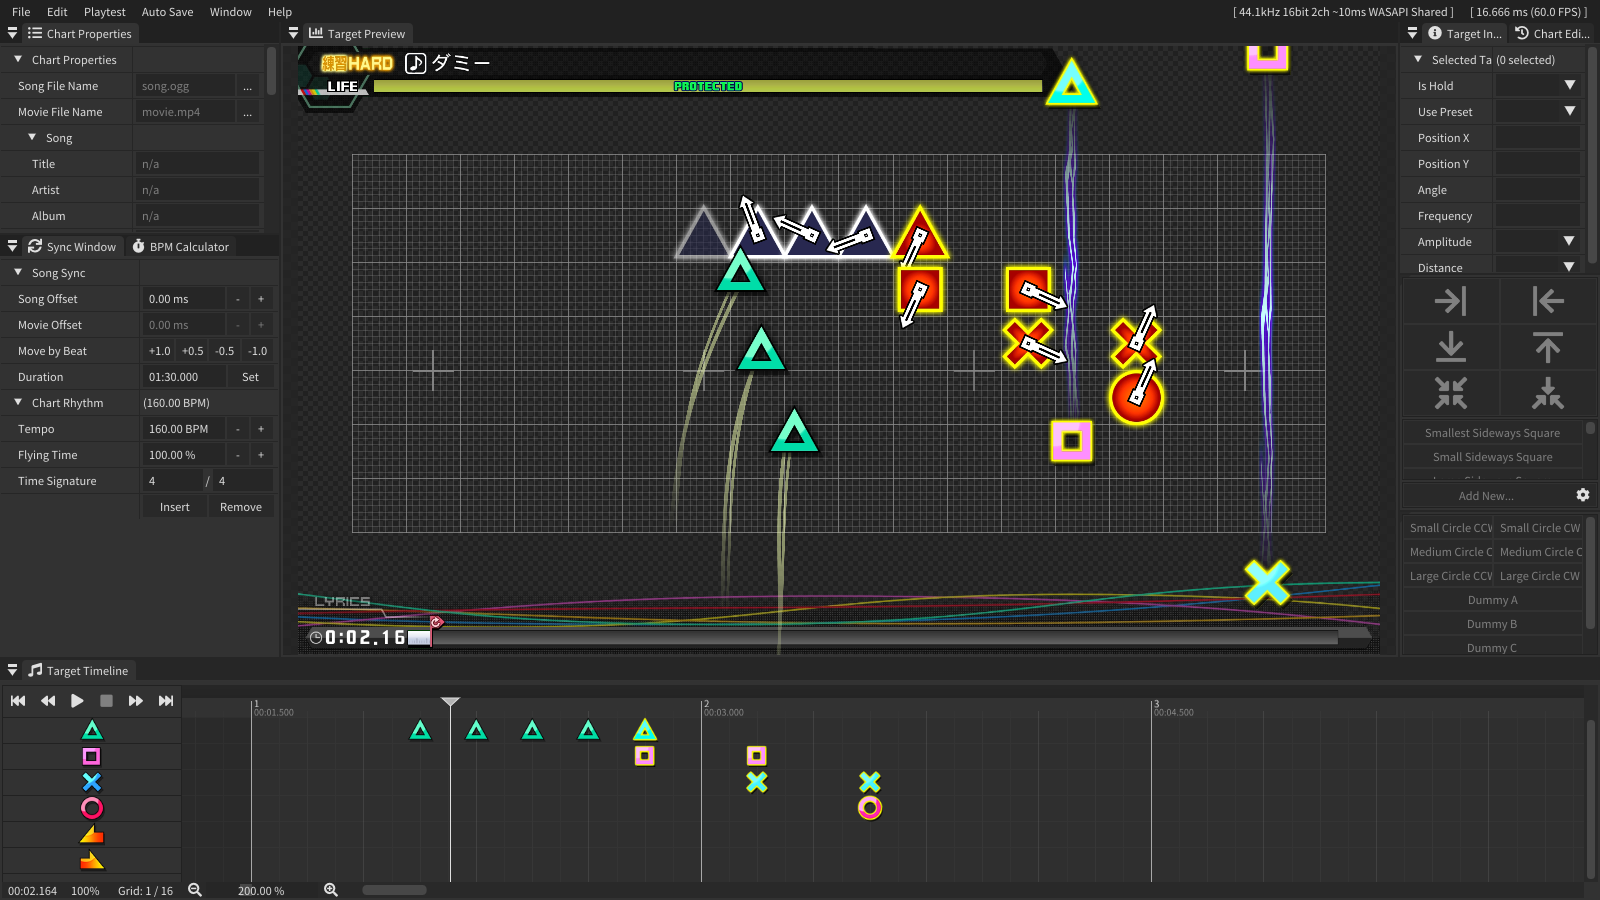
Task: Browse for Song File Name with ellipsis button
Action: coord(248,86)
